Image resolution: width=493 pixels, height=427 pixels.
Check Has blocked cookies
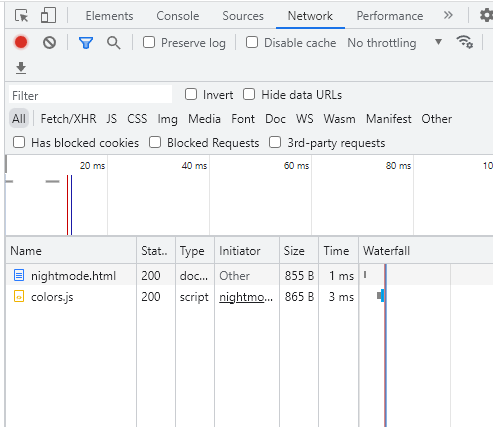coord(19,142)
